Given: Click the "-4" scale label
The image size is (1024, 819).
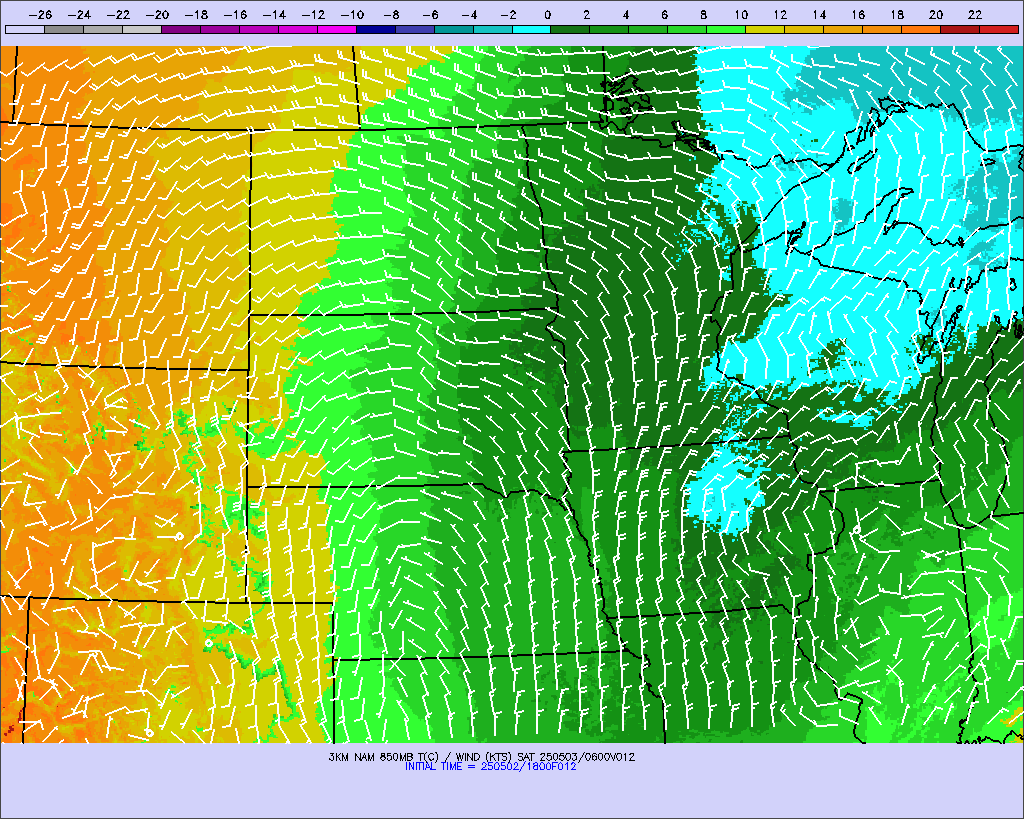Looking at the screenshot, I should click(470, 14).
